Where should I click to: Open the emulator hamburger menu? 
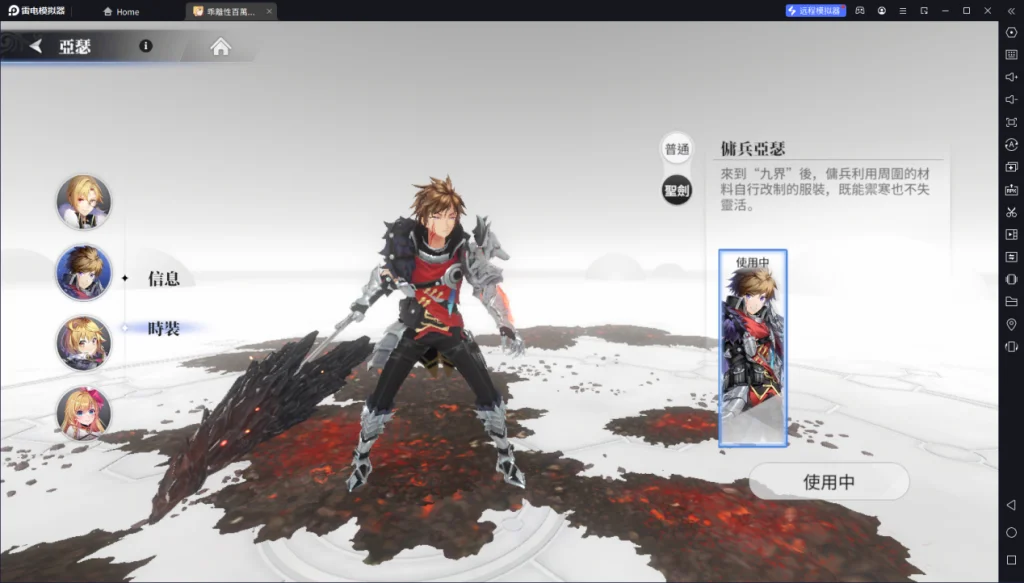point(903,10)
